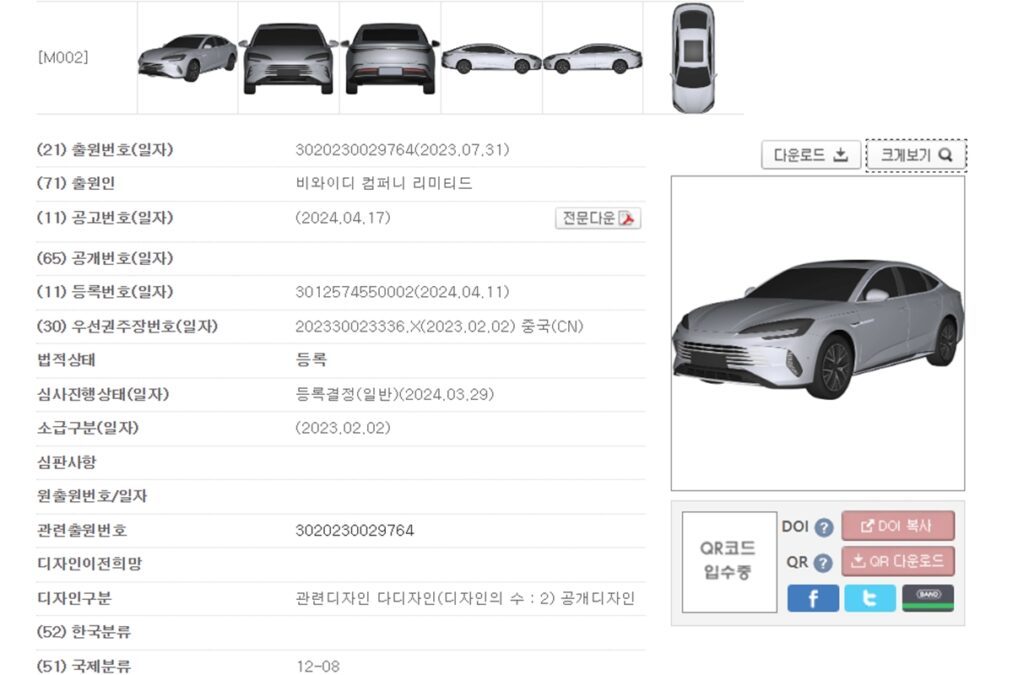Select the first side profile car thumbnail
The width and height of the screenshot is (1013, 675).
[x=492, y=59]
